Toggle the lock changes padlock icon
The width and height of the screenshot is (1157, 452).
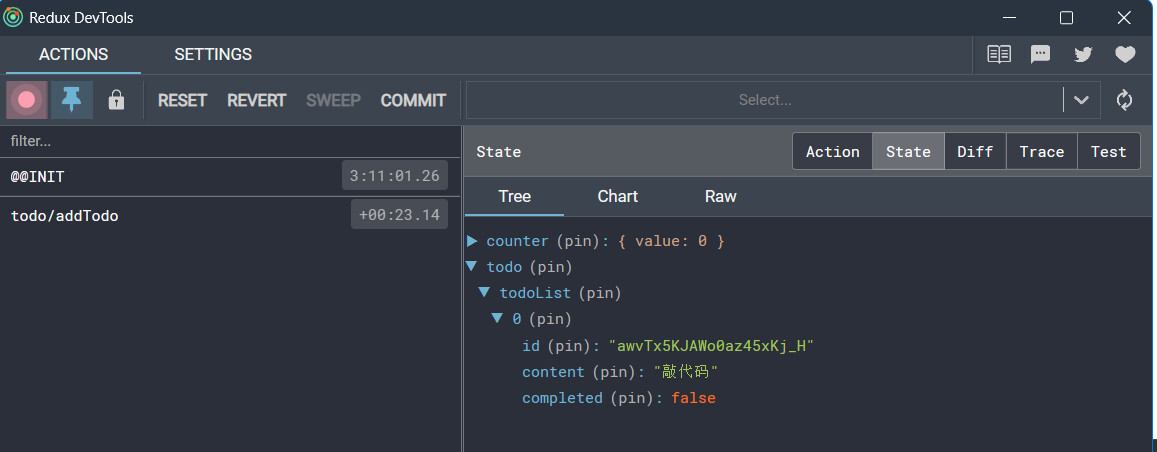[x=116, y=100]
